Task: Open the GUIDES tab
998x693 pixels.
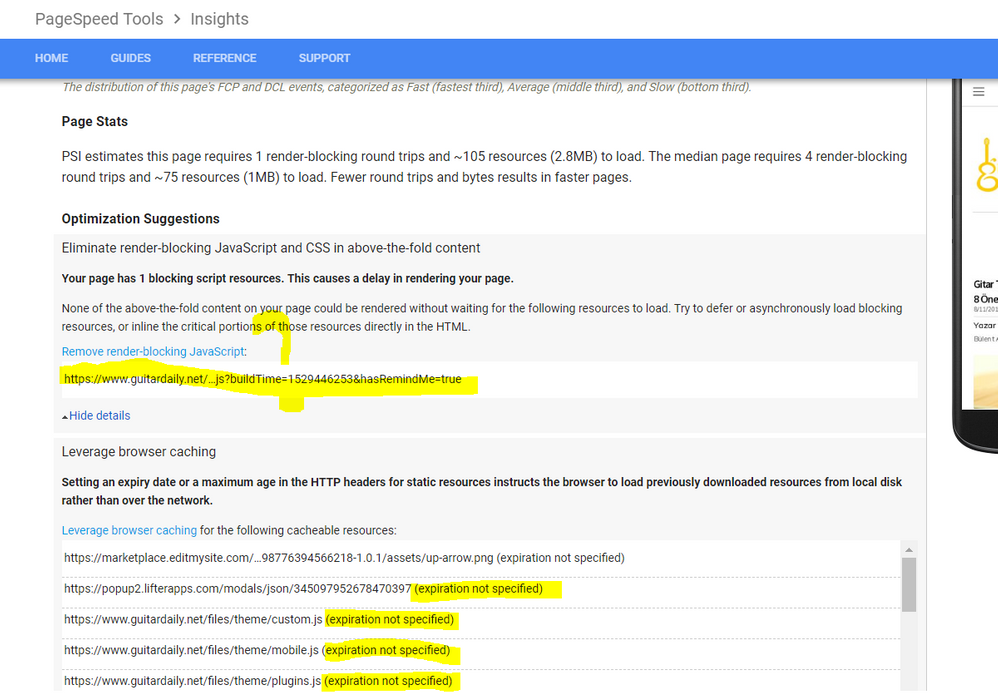Action: pyautogui.click(x=130, y=58)
